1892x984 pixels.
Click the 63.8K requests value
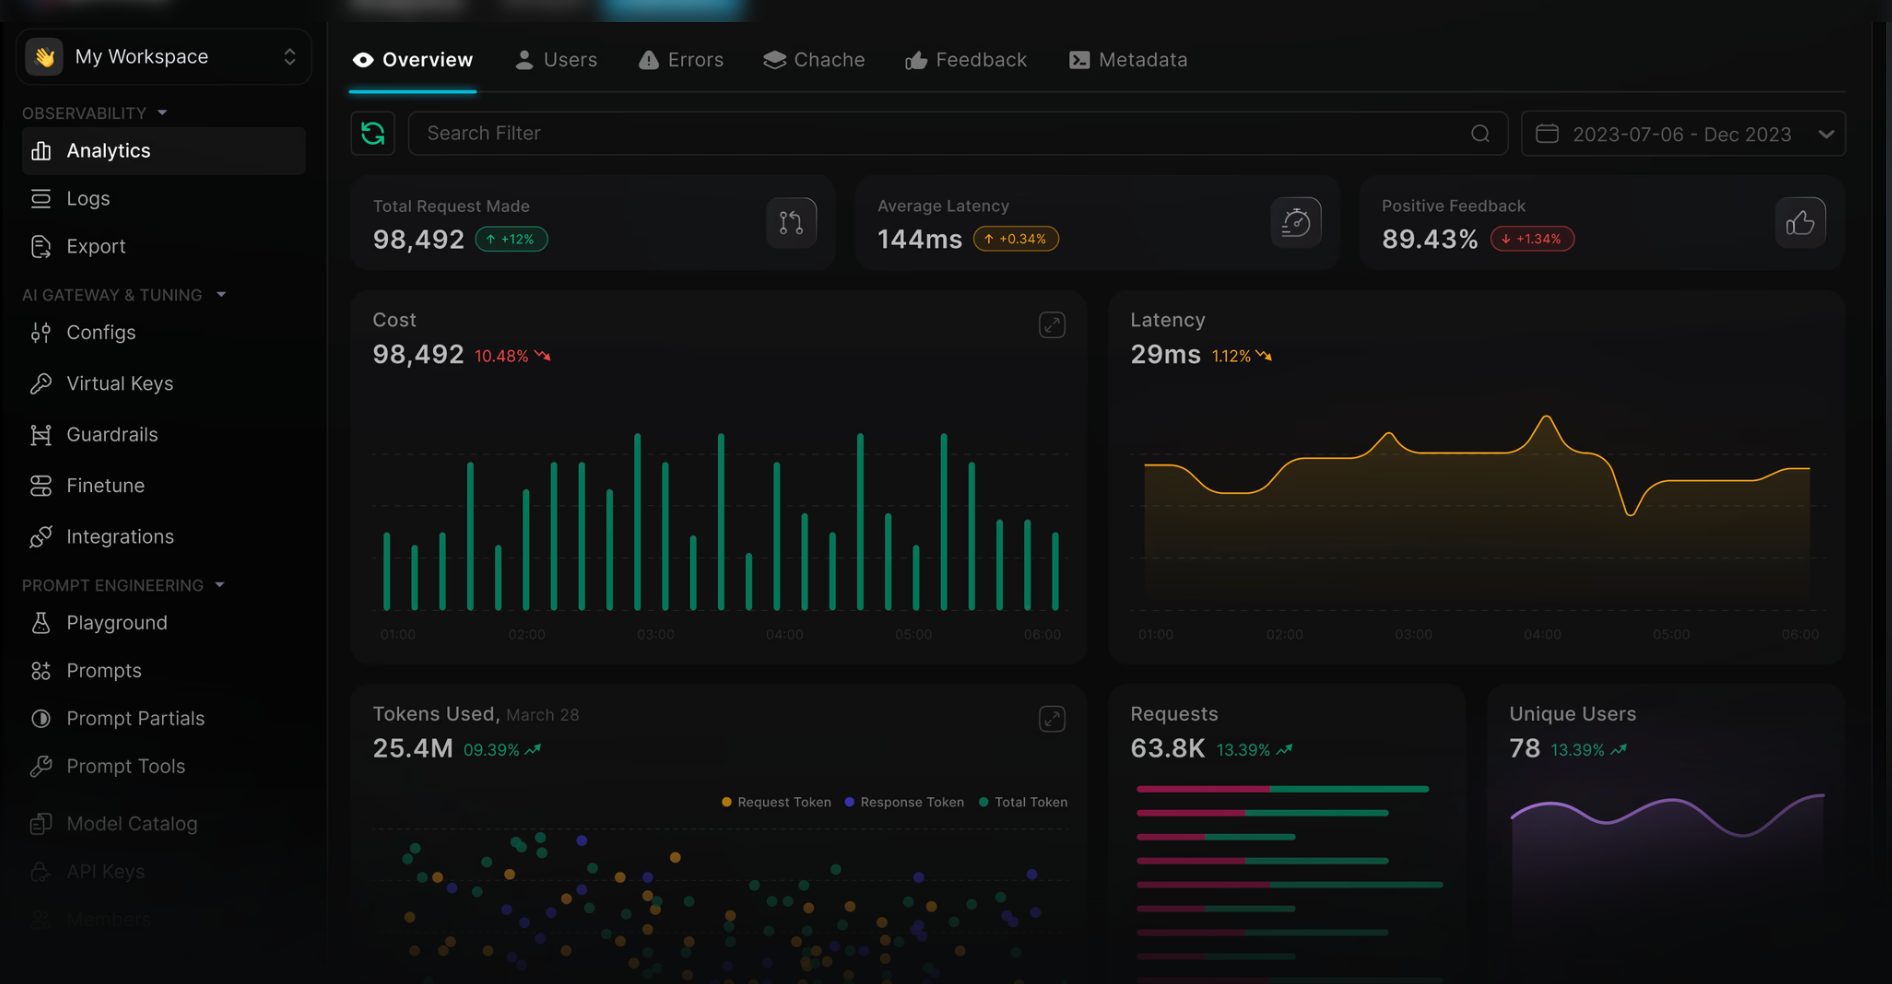1168,749
